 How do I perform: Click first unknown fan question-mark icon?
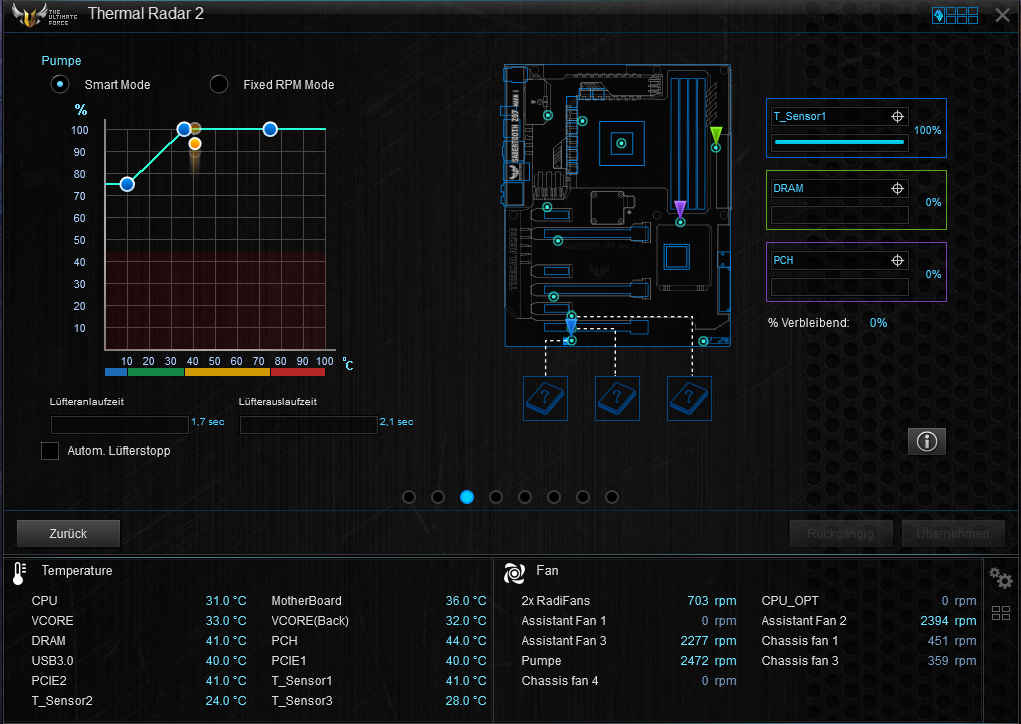coord(546,398)
